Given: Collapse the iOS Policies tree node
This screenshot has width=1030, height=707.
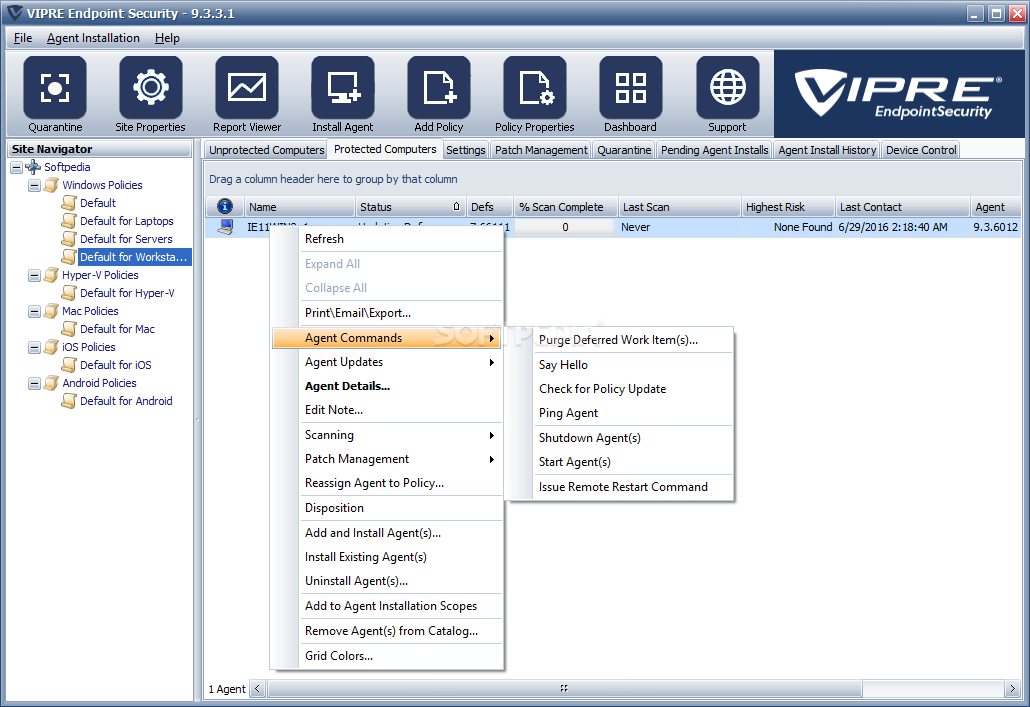Looking at the screenshot, I should click(x=34, y=348).
